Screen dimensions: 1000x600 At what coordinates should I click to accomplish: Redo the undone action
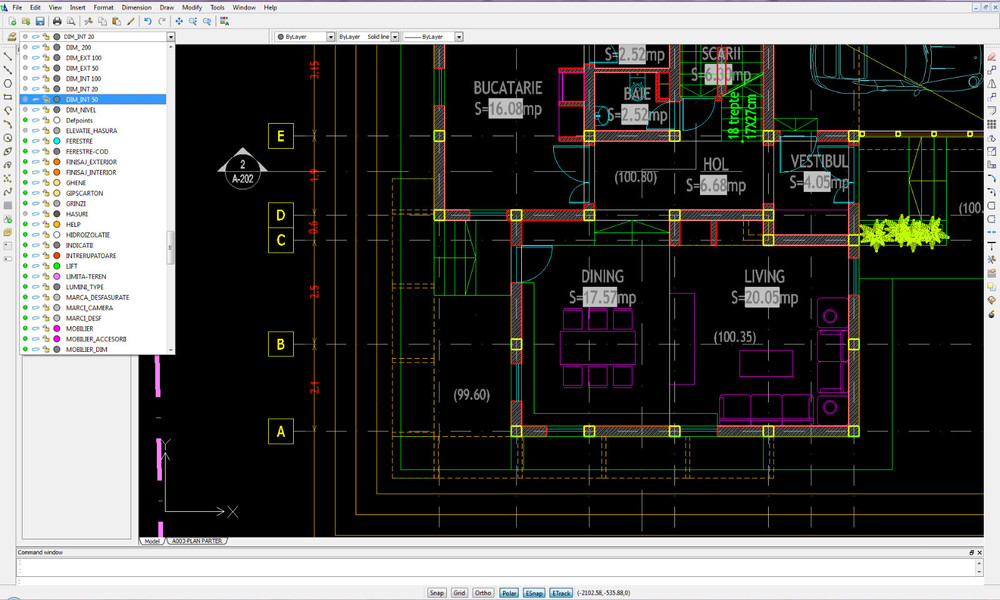point(161,21)
